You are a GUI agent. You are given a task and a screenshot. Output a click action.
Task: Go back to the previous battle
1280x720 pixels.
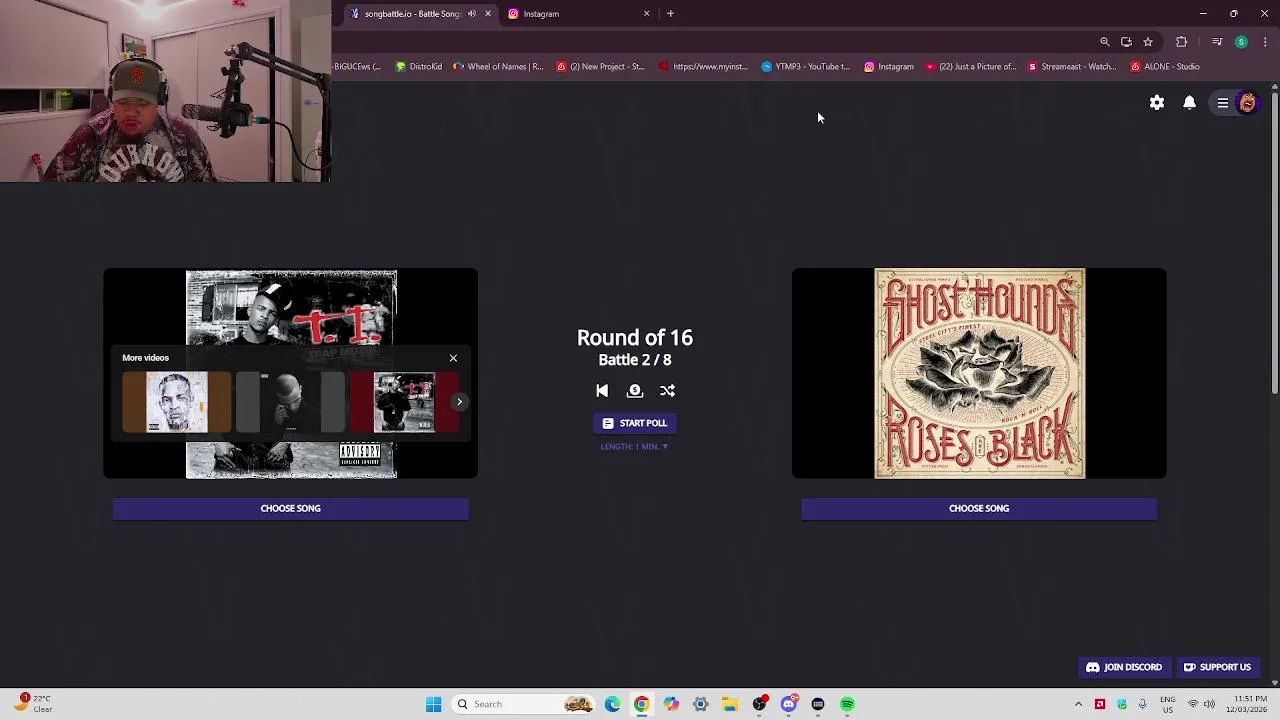click(x=602, y=391)
